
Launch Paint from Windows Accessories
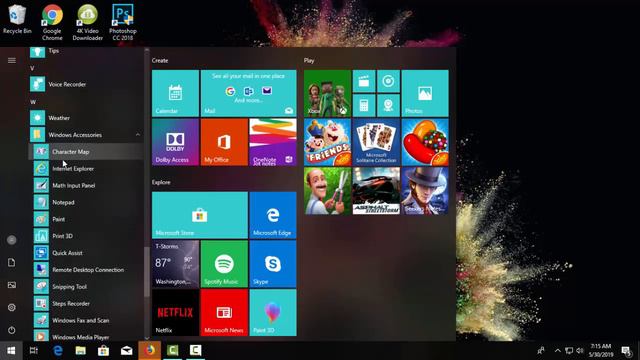coord(86,219)
